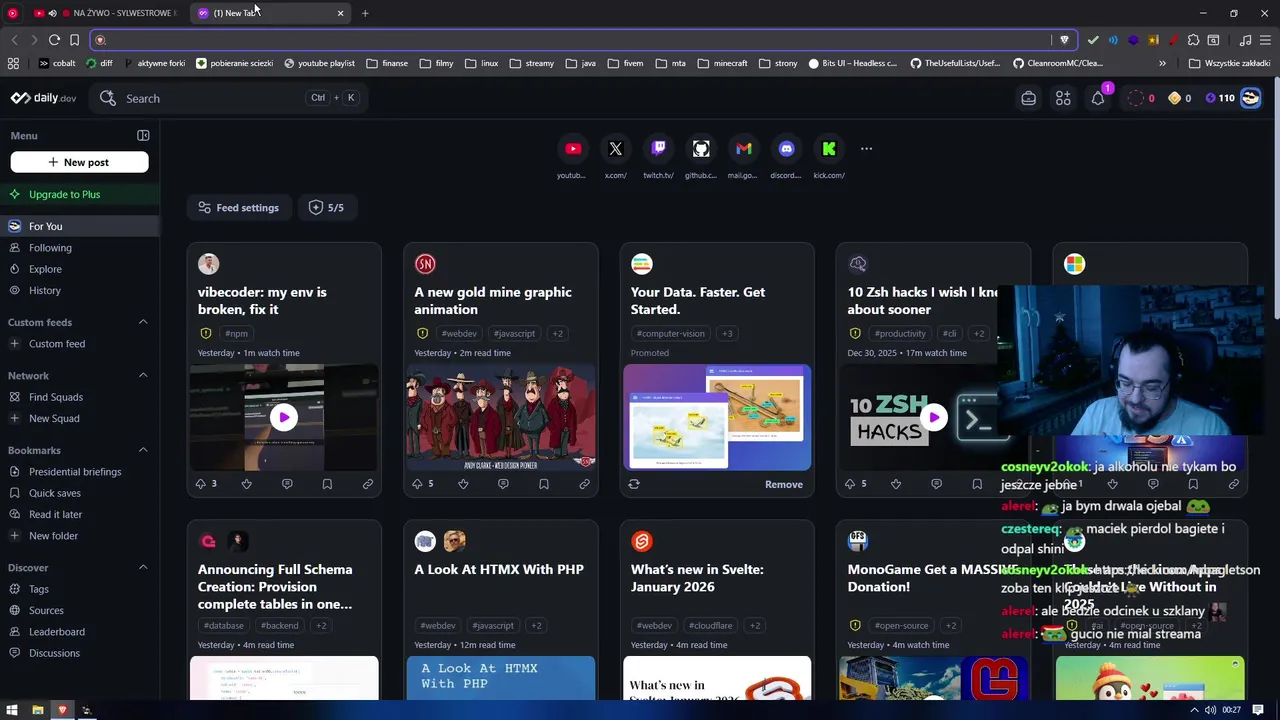Collapse the sidebar menu panel icon
Image resolution: width=1280 pixels, height=720 pixels.
143,136
